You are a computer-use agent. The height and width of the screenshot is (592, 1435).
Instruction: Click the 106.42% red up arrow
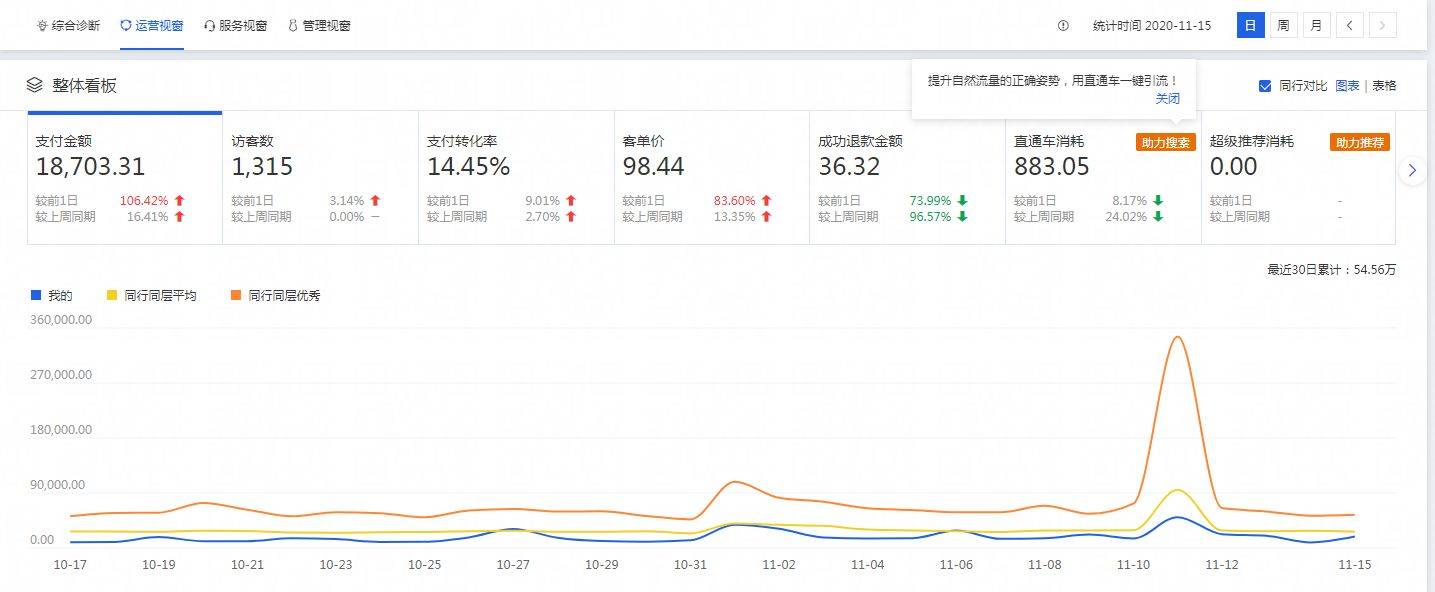click(x=179, y=200)
